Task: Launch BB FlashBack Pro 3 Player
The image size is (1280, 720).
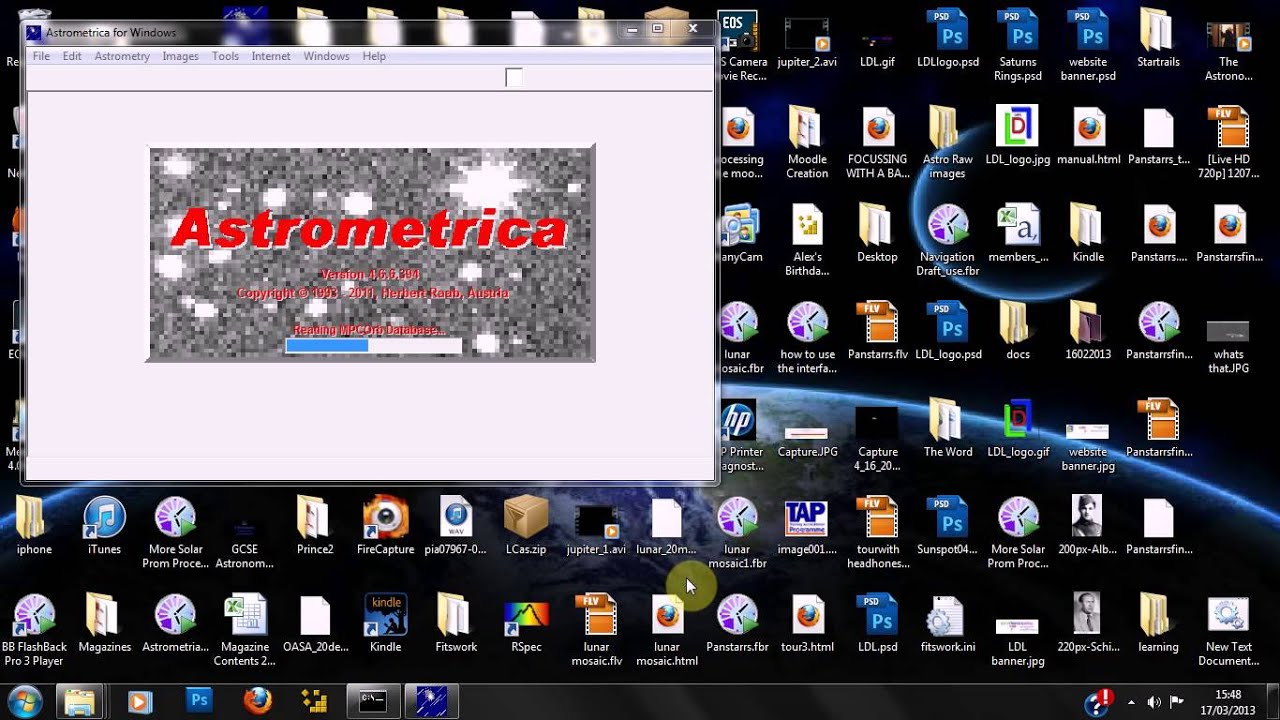Action: (34, 631)
